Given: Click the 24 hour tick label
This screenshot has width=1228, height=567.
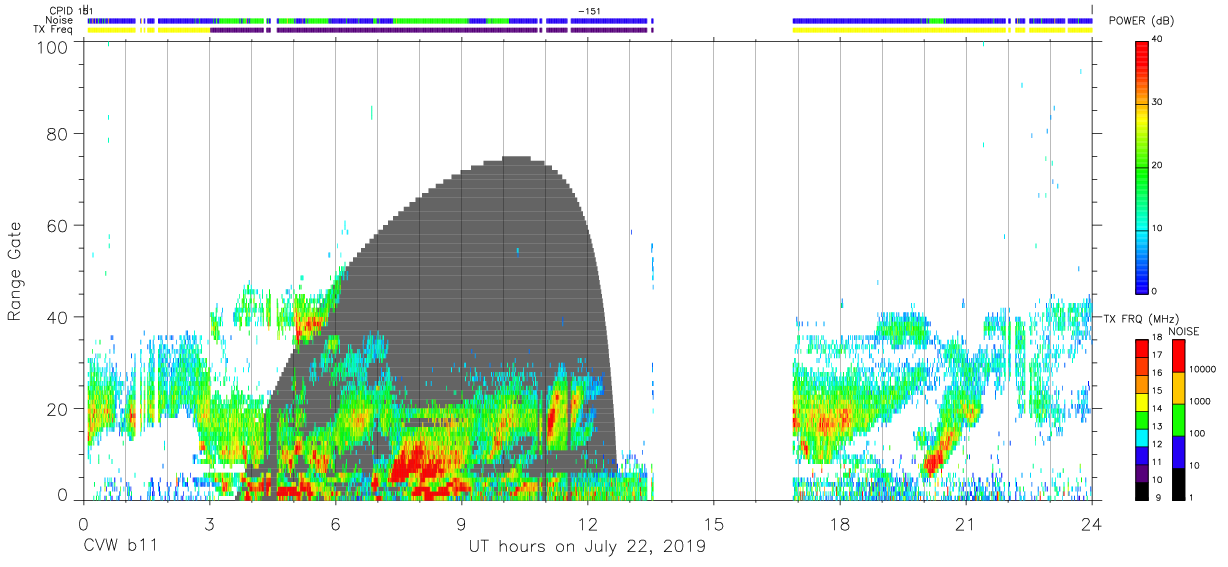Looking at the screenshot, I should pyautogui.click(x=1091, y=524).
